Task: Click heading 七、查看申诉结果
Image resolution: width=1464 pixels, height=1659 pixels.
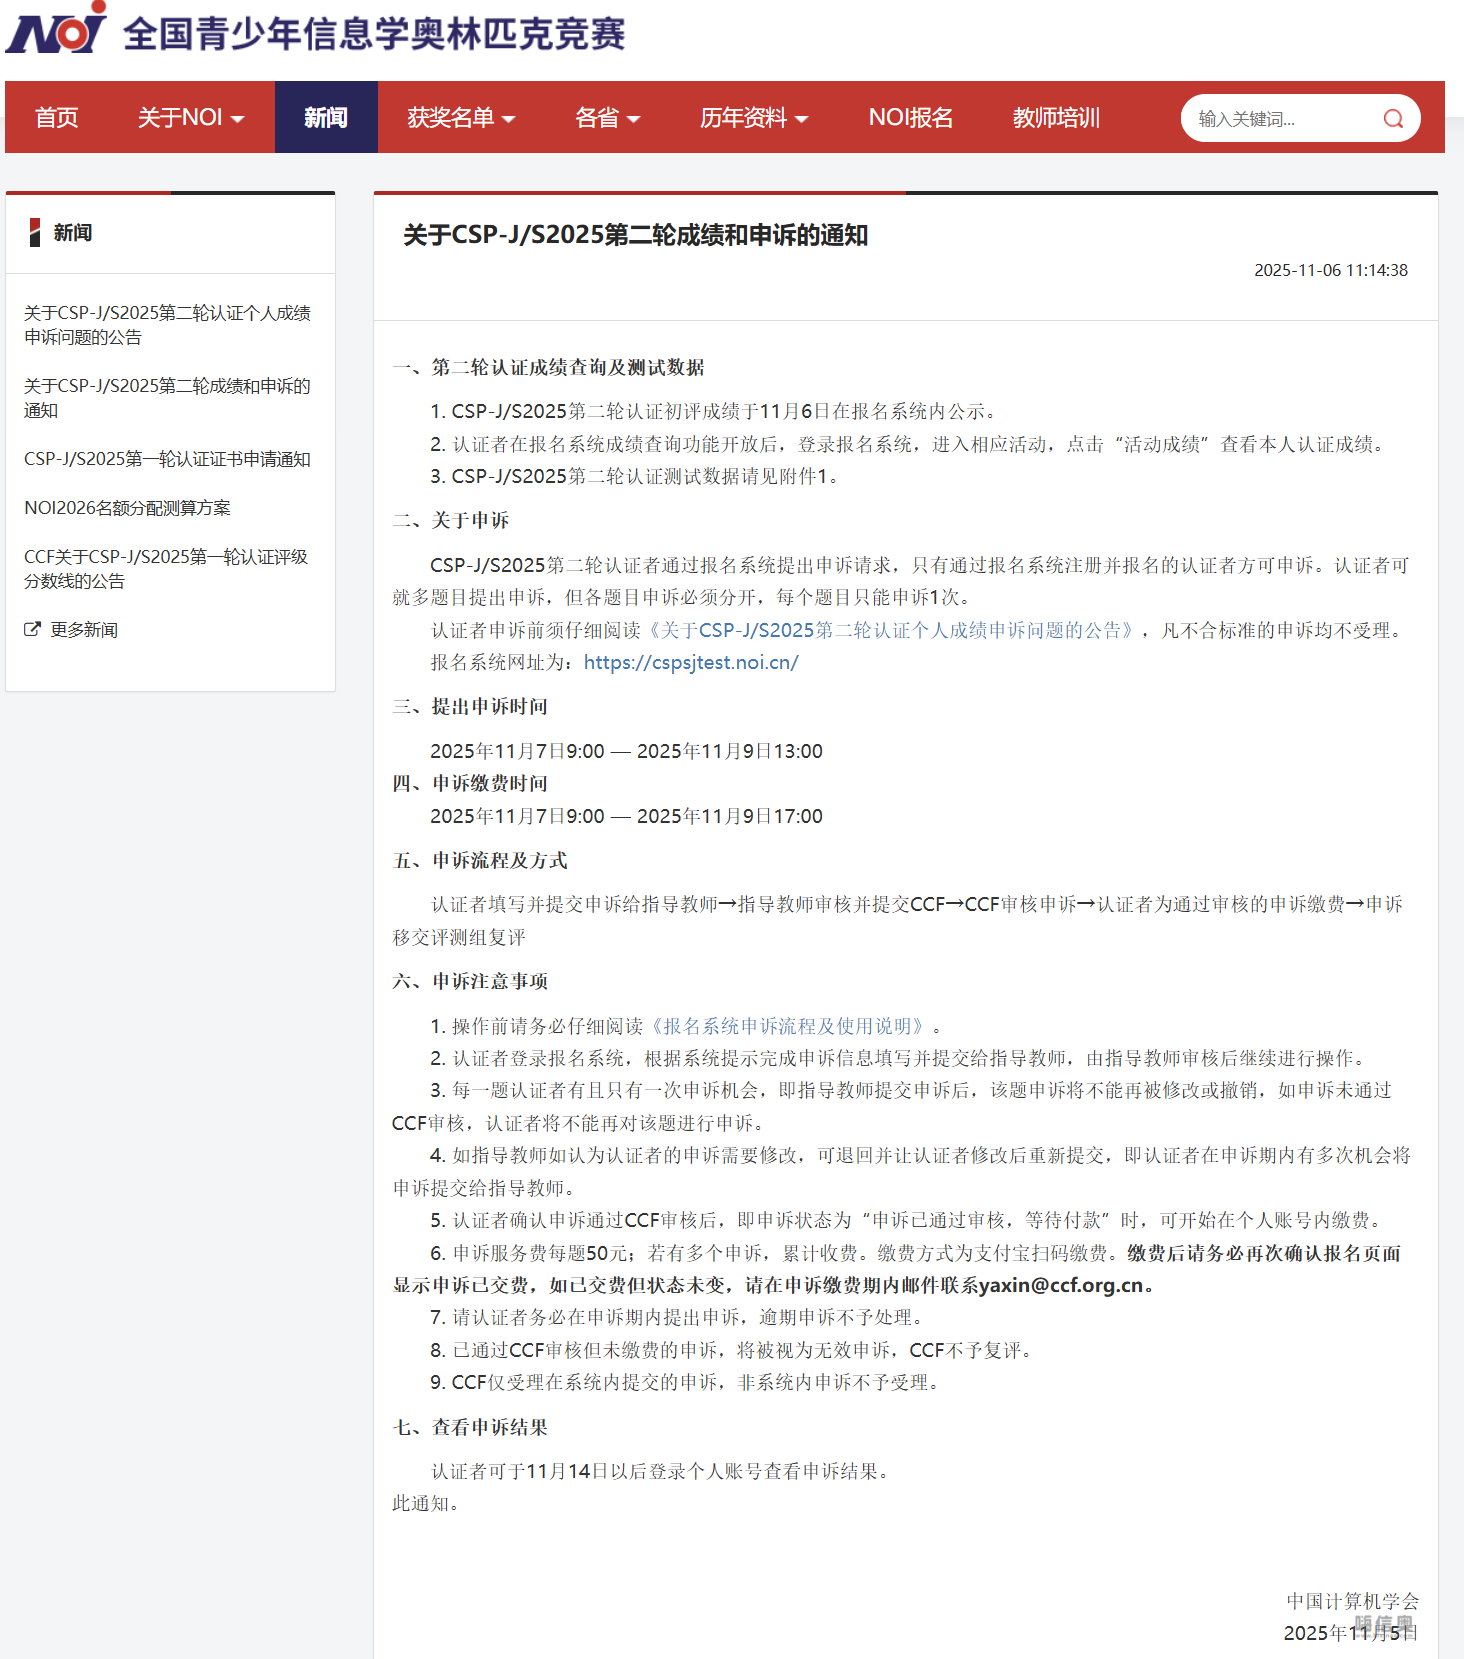Action: pos(470,1427)
